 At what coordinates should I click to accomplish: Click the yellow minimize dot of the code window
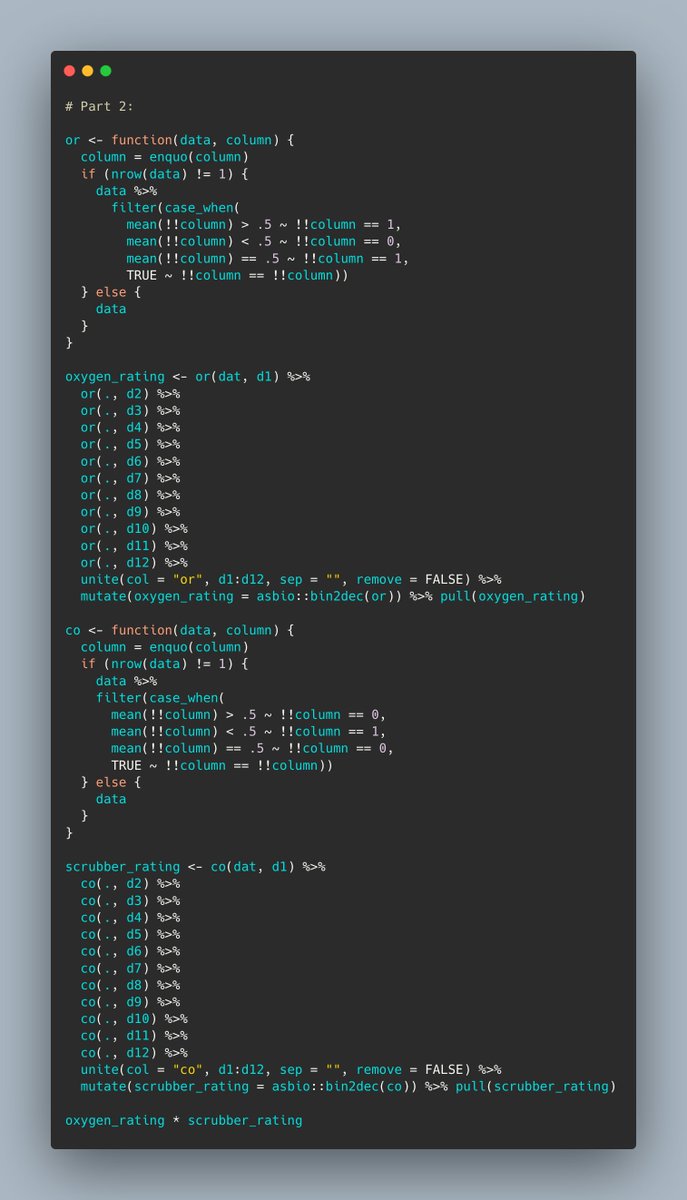tap(87, 71)
